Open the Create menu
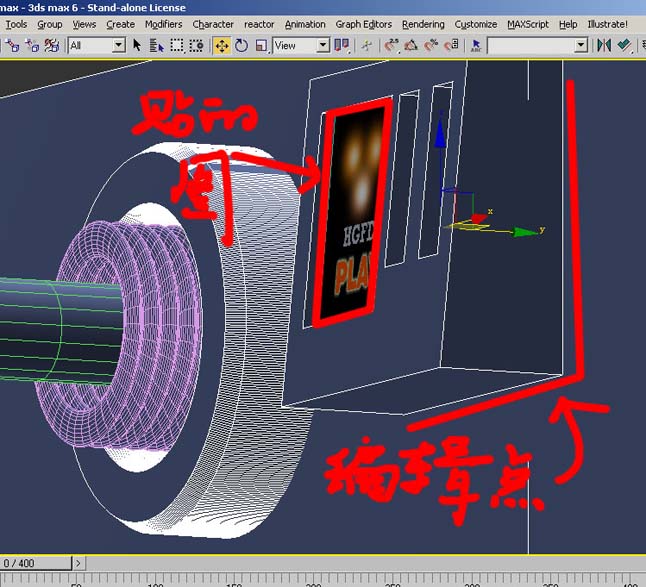The image size is (646, 587). pyautogui.click(x=120, y=24)
